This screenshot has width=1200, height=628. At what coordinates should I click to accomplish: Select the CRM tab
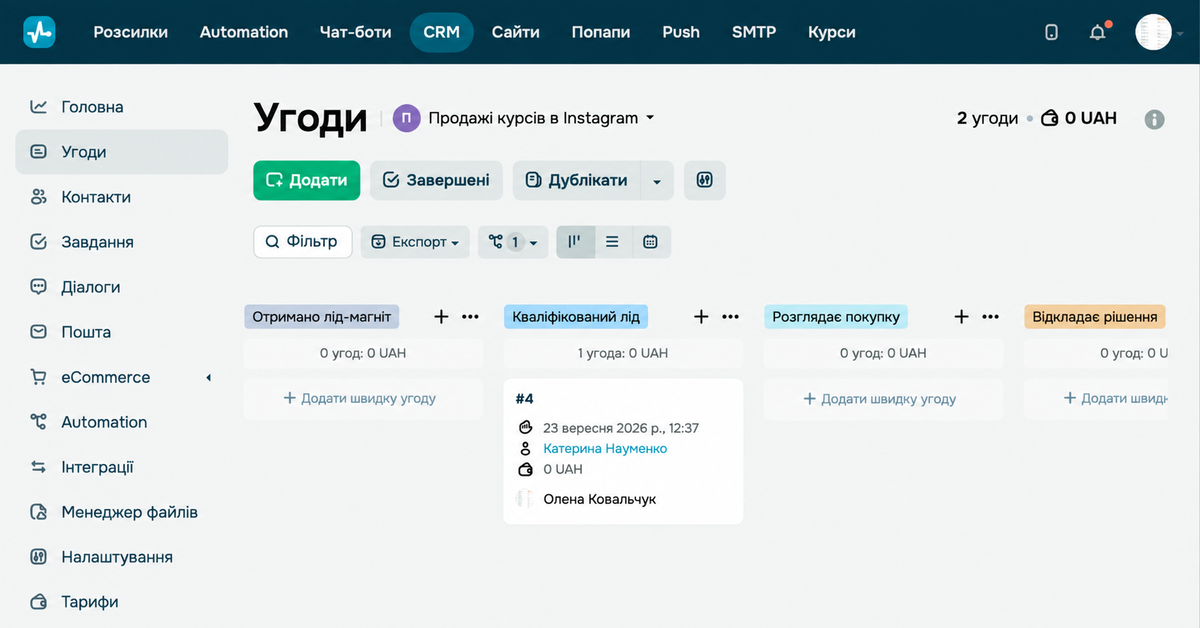click(442, 32)
